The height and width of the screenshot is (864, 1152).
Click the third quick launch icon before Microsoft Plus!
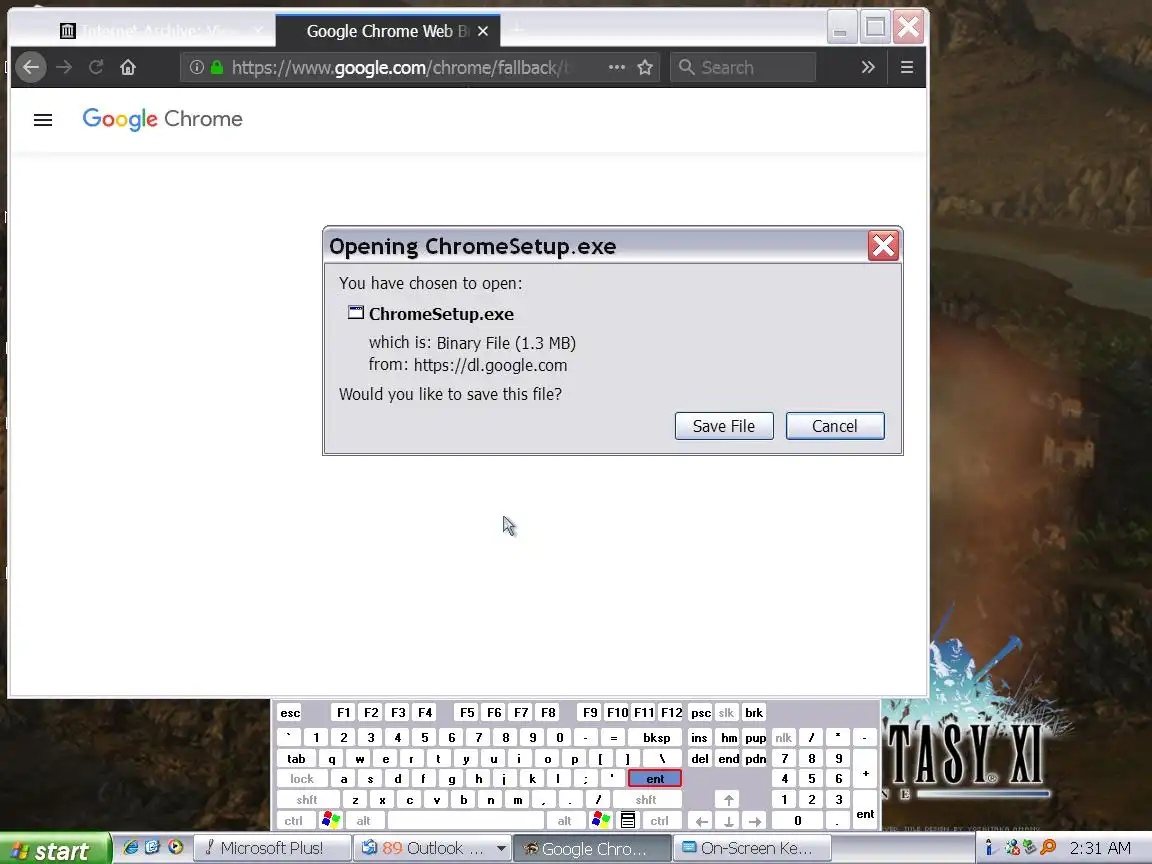pyautogui.click(x=175, y=847)
